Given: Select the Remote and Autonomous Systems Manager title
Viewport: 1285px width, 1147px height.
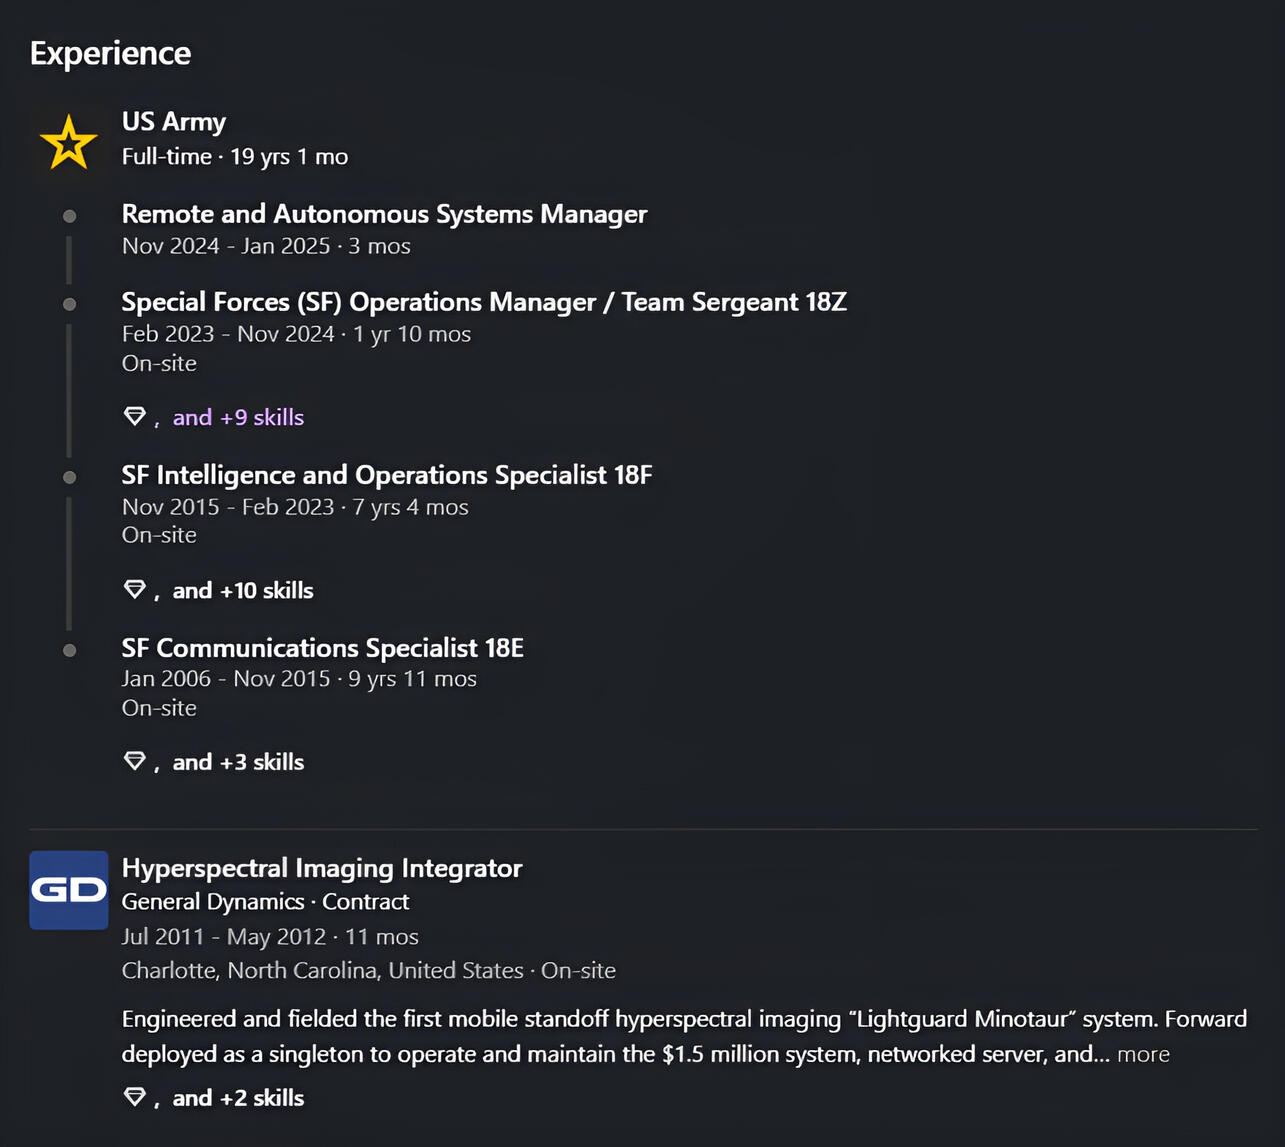Looking at the screenshot, I should coord(384,214).
